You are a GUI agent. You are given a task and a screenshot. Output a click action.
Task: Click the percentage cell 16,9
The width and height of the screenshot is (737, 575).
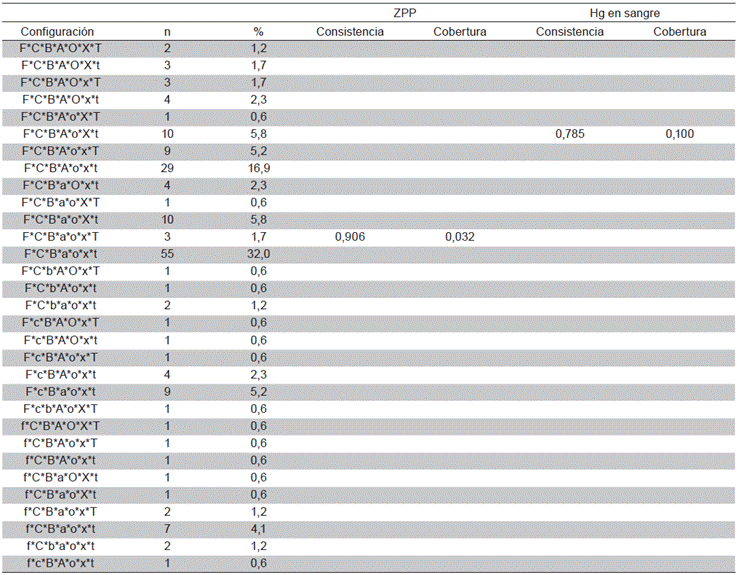coord(258,168)
